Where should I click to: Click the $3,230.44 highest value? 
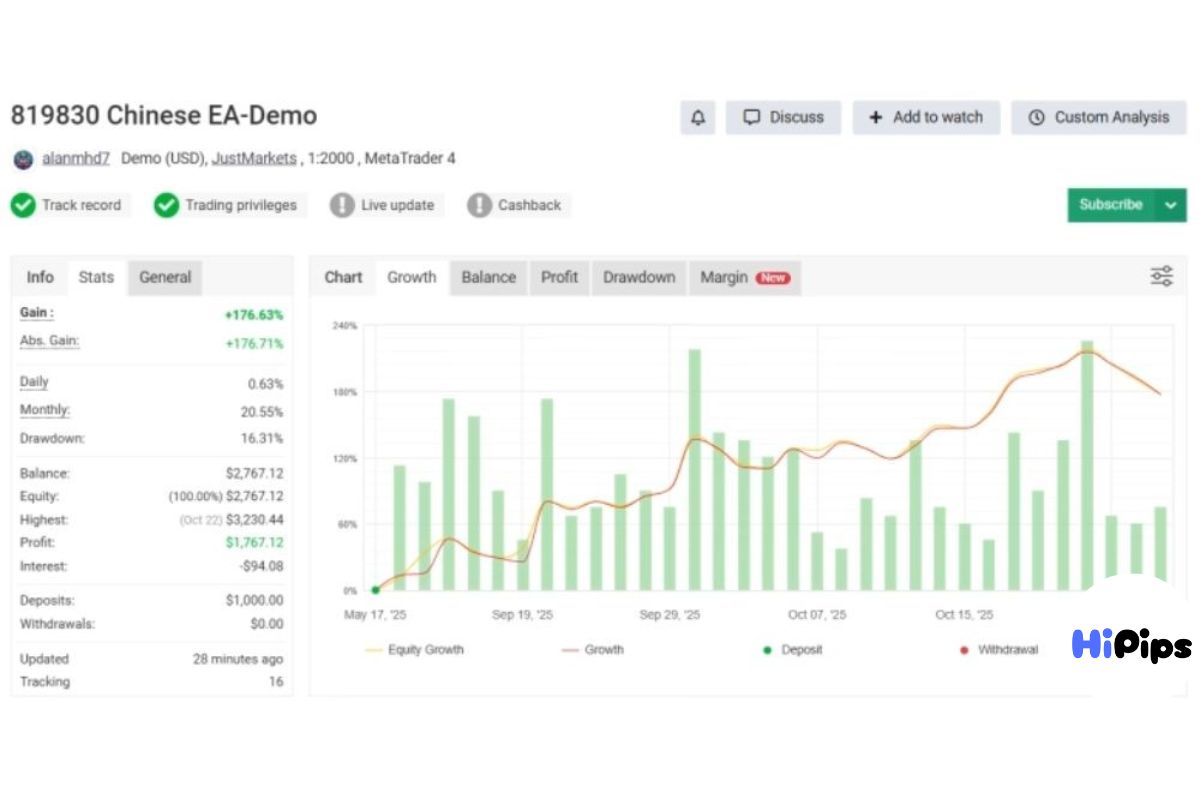(x=254, y=520)
